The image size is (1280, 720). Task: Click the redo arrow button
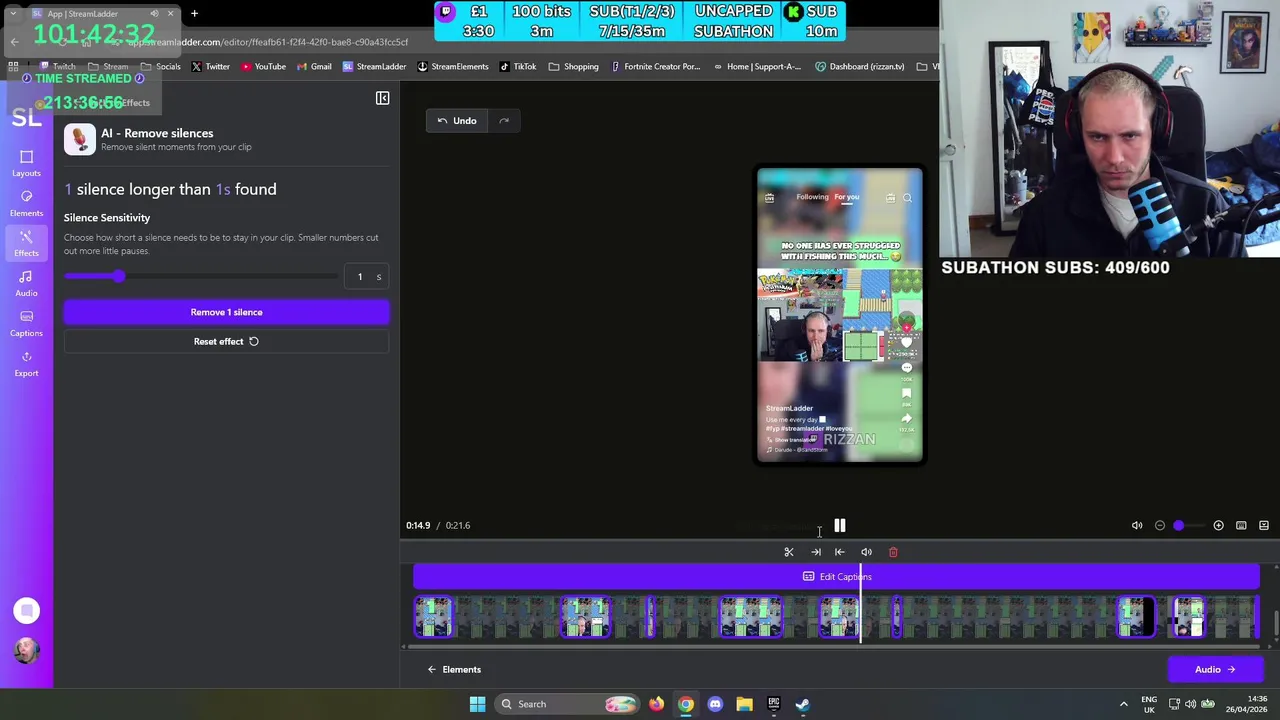pos(504,121)
